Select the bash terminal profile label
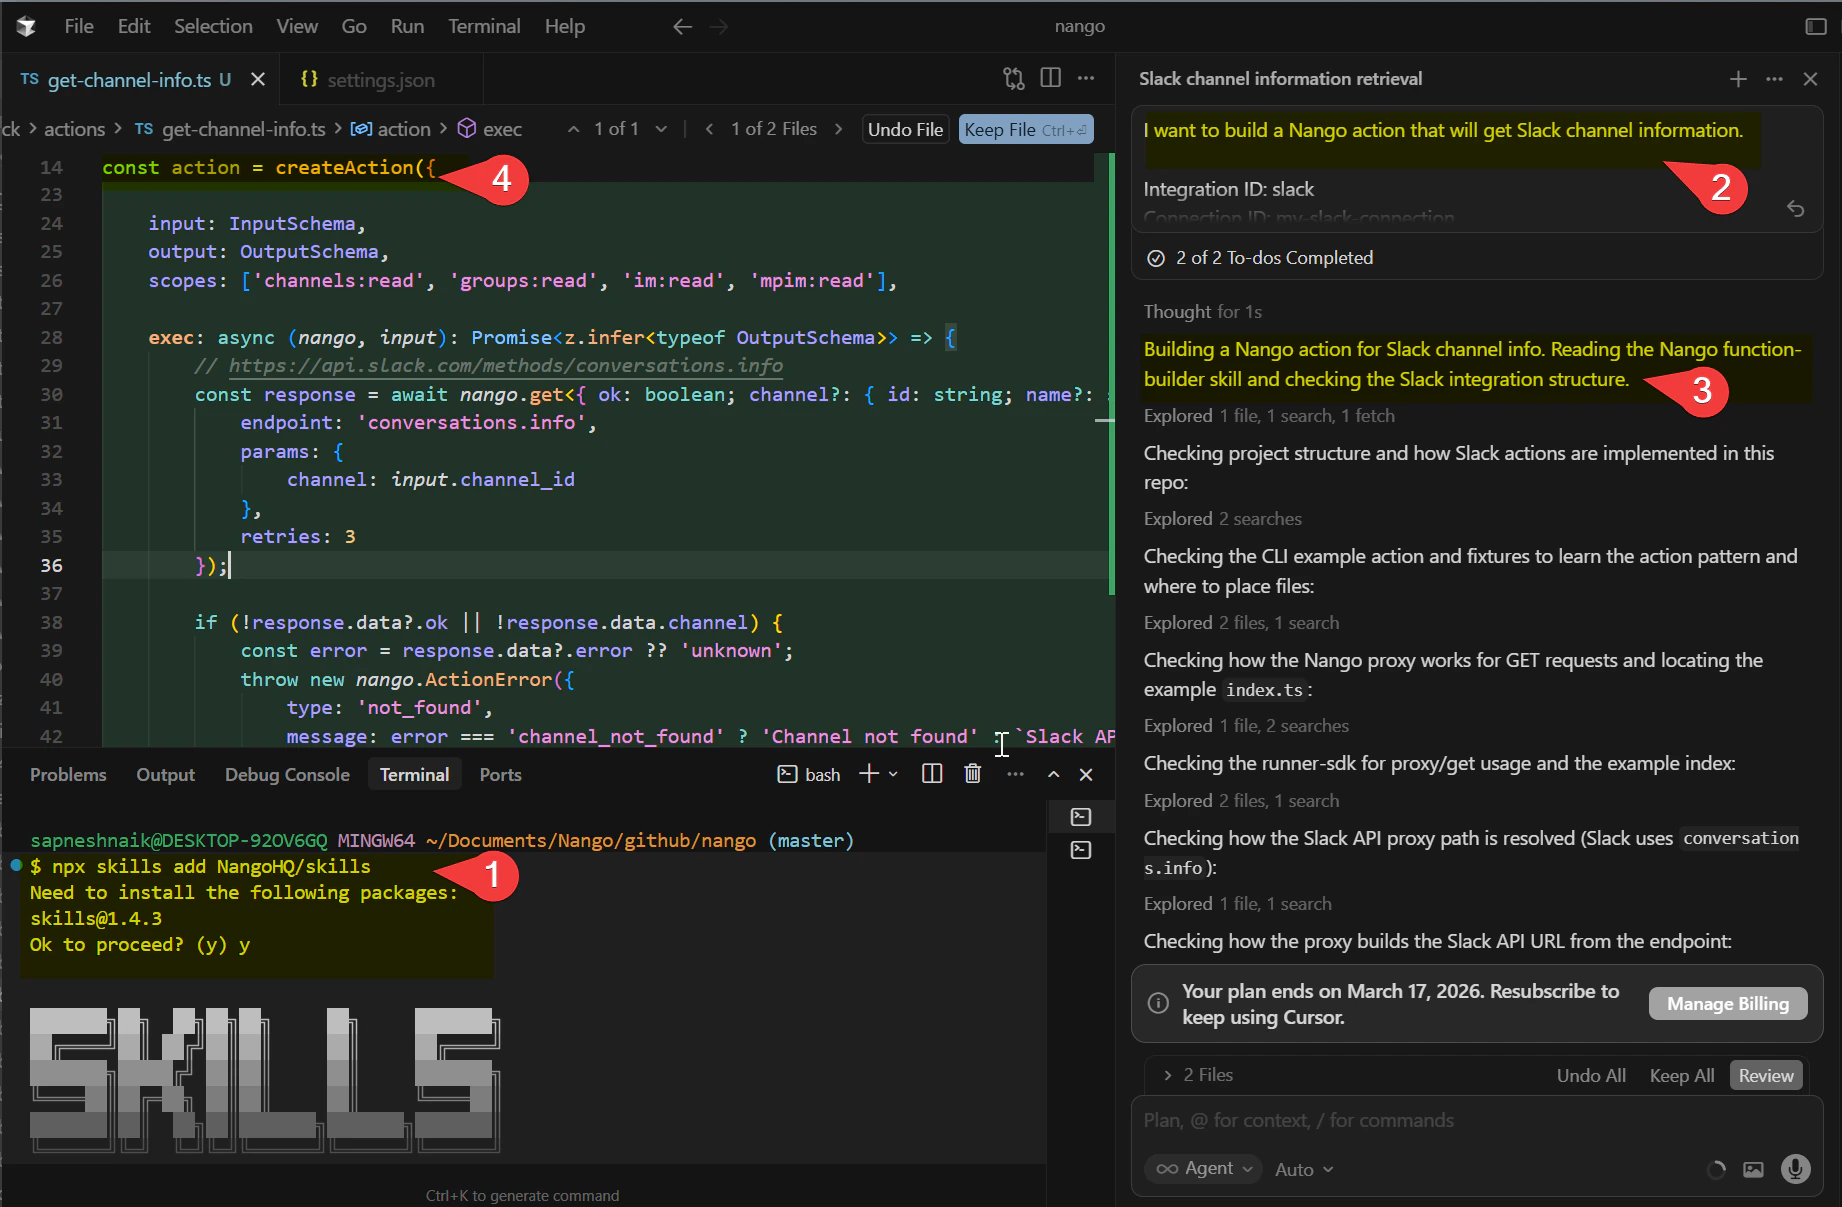The width and height of the screenshot is (1842, 1207). coord(810,775)
